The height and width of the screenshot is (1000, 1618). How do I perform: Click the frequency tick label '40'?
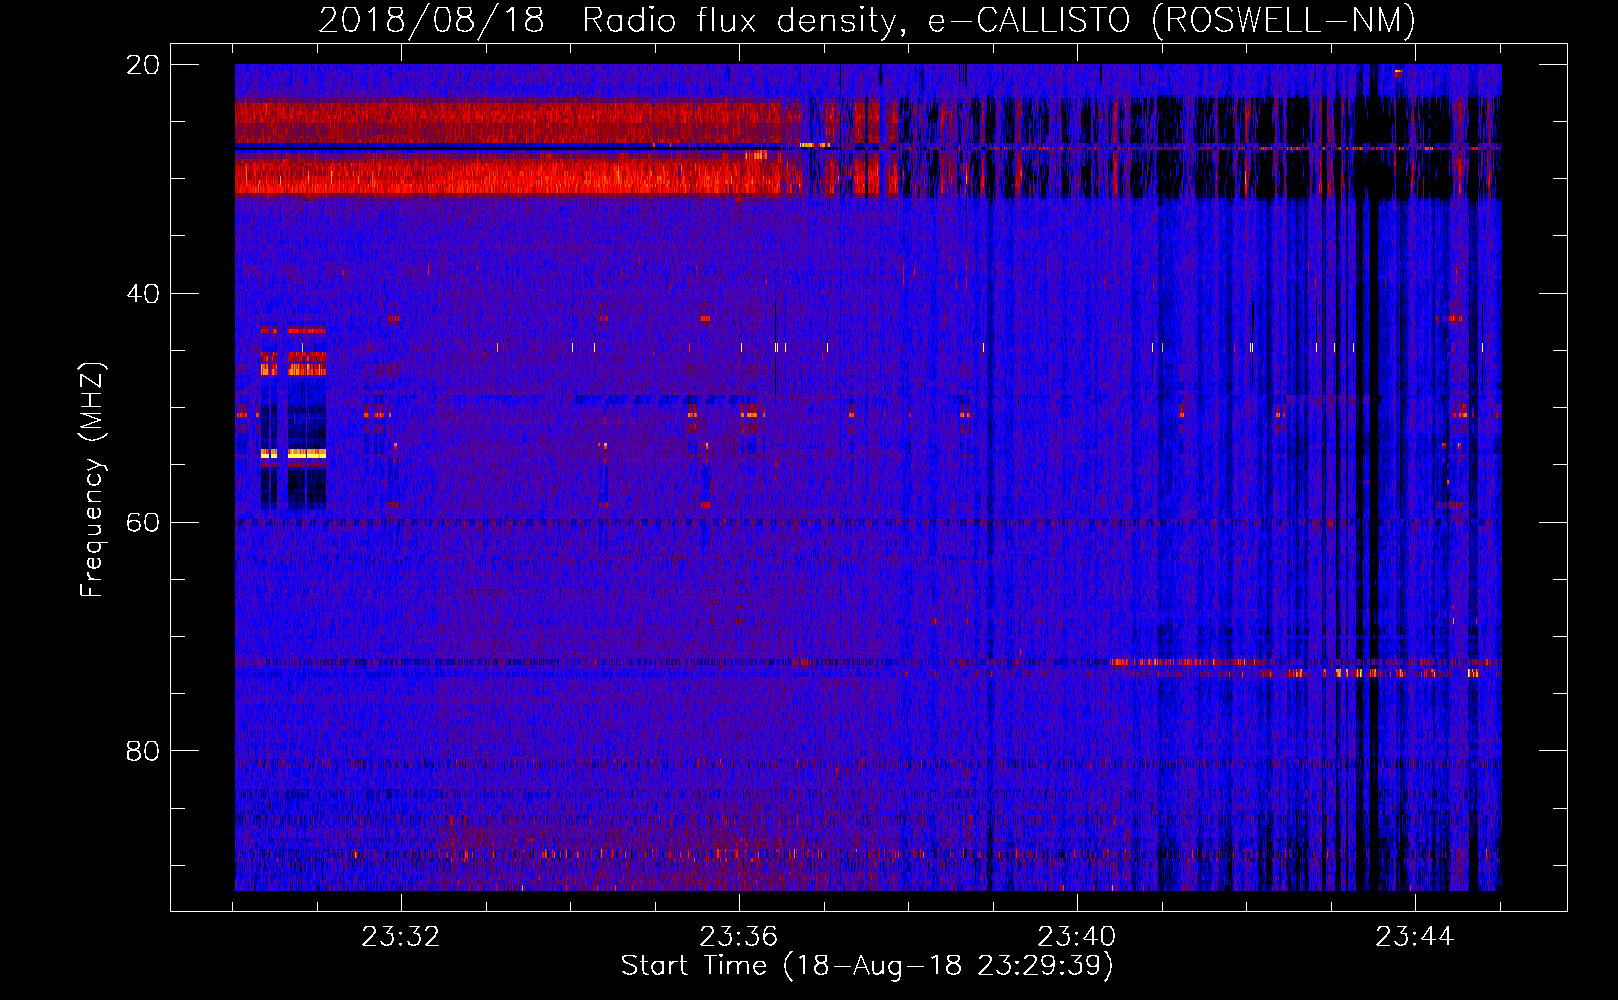pyautogui.click(x=142, y=294)
